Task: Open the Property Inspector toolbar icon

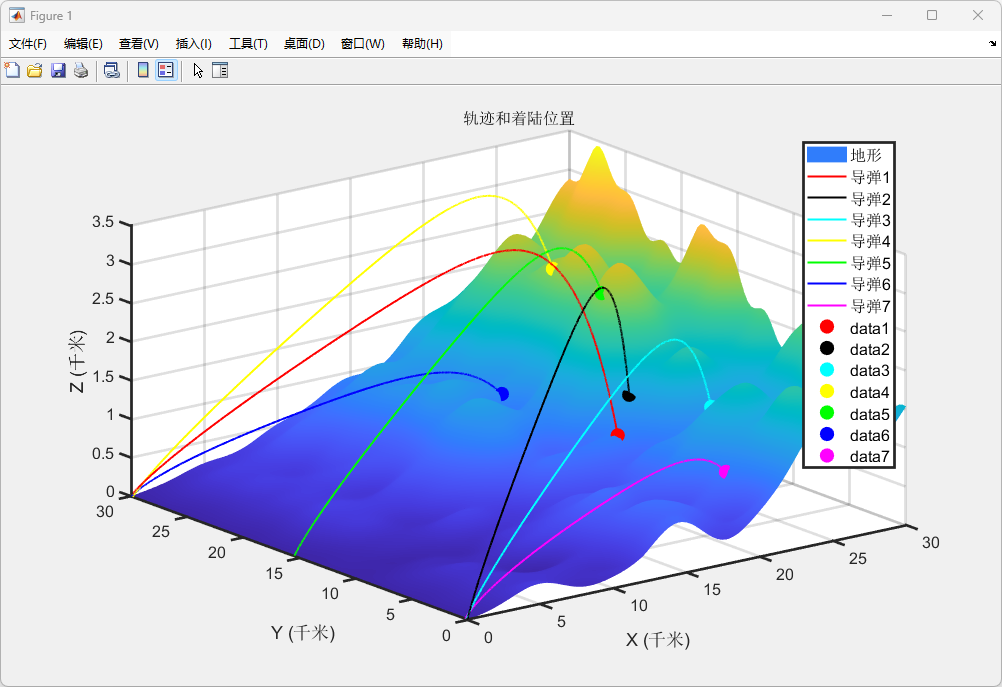Action: (x=220, y=70)
